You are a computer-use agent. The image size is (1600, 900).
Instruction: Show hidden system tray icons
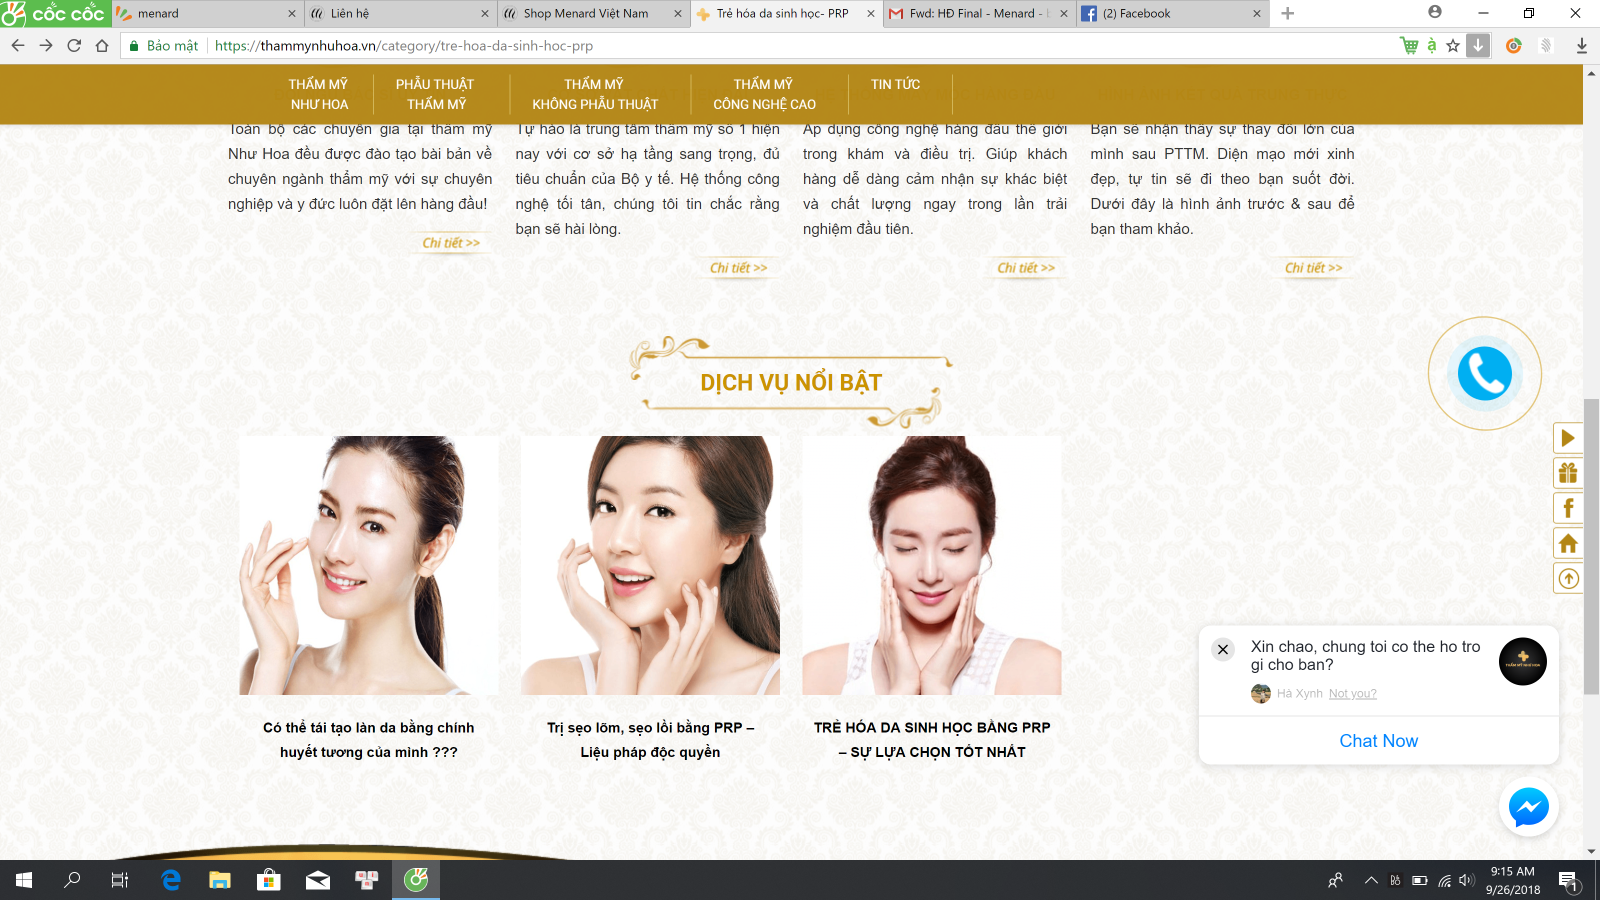coord(1371,880)
